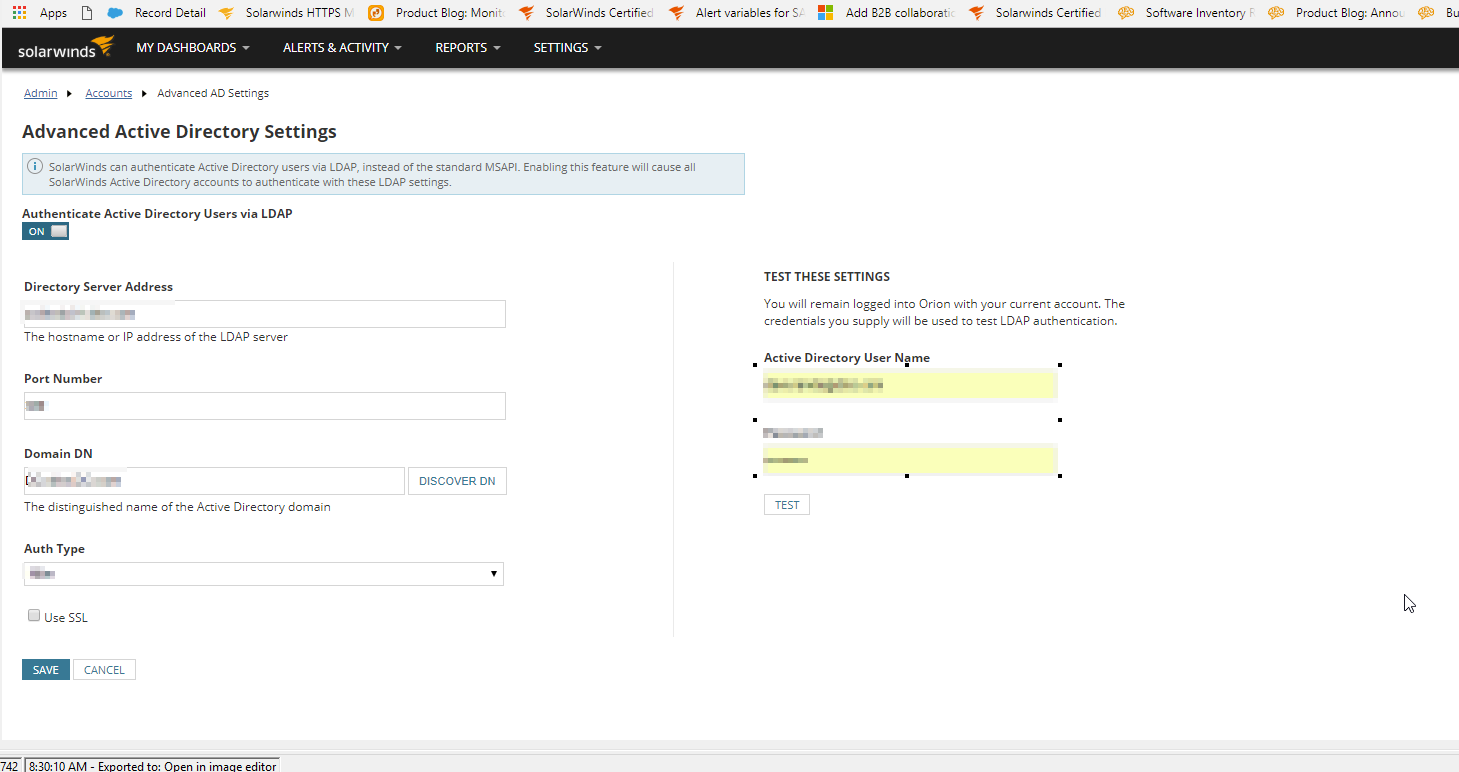The width and height of the screenshot is (1459, 772).
Task: Click the Advanced AD Settings breadcrumb text
Action: 213,93
